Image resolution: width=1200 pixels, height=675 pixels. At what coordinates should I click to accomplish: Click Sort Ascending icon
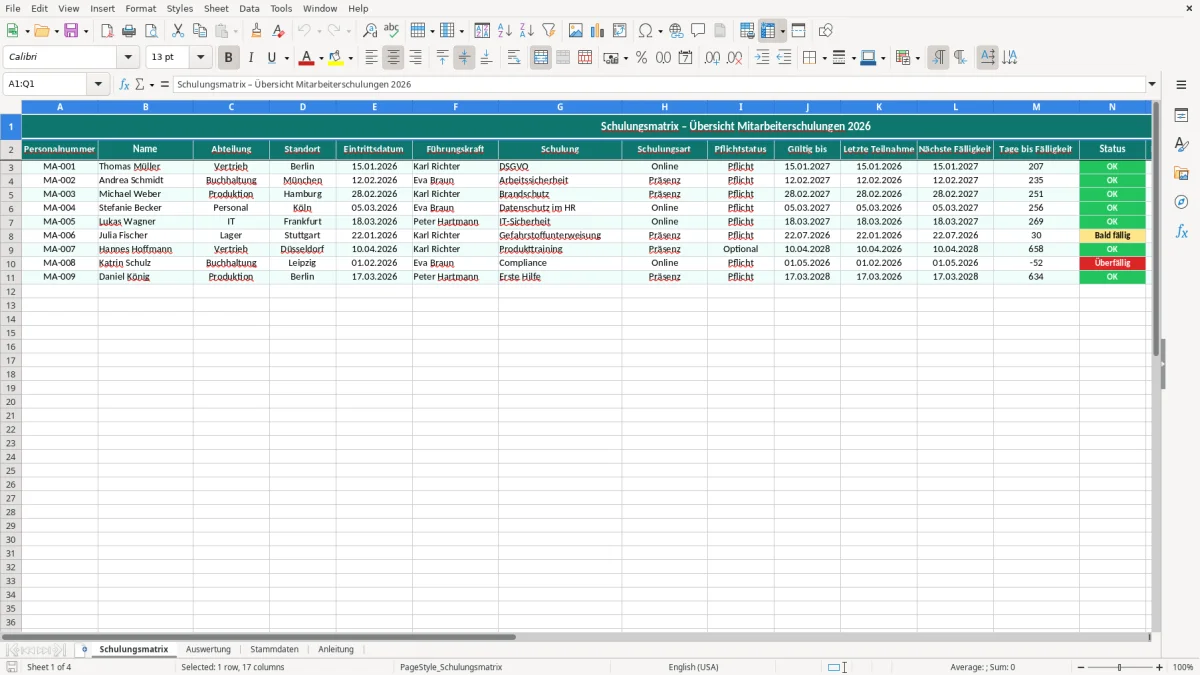(x=505, y=31)
